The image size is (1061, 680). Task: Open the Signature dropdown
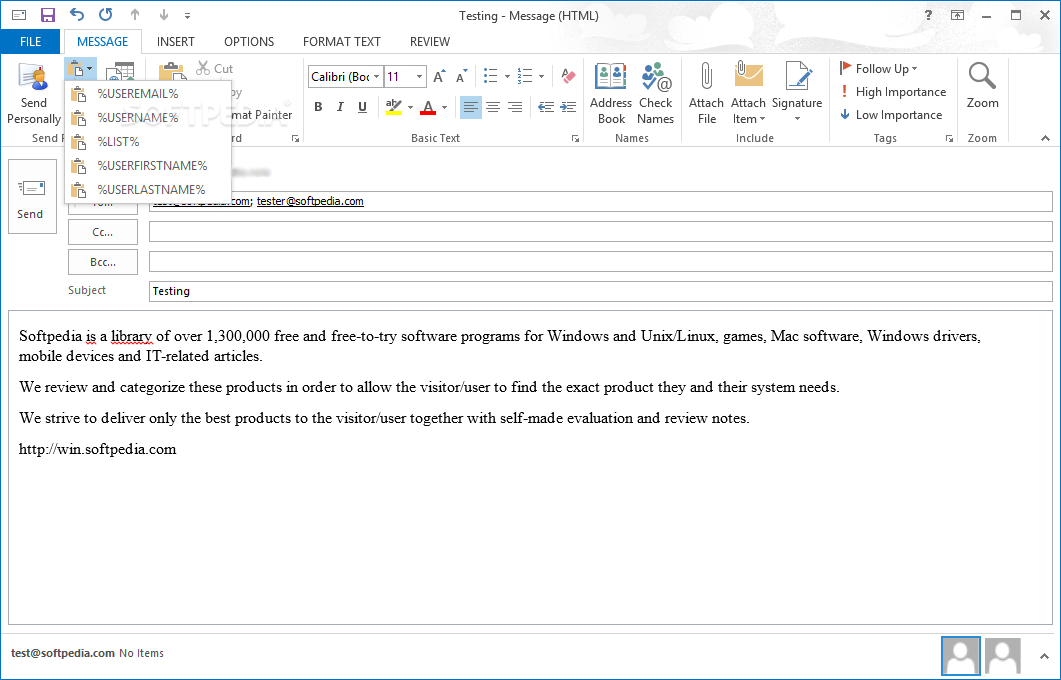(x=797, y=93)
